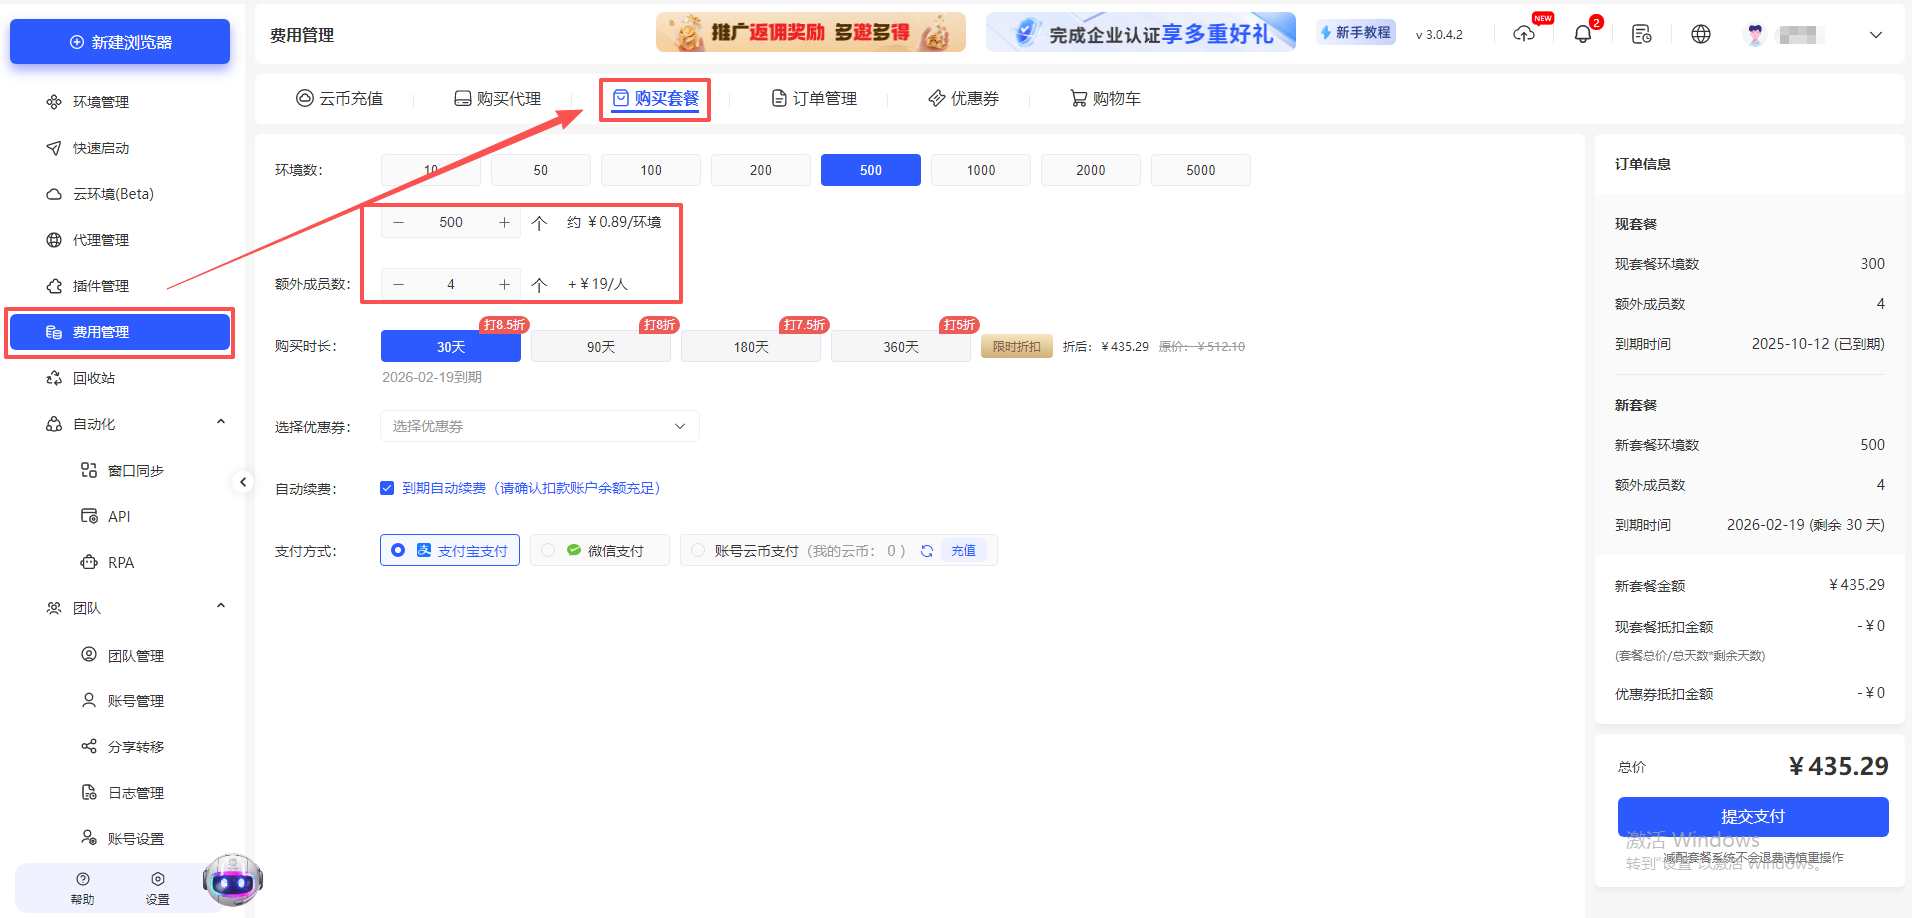Click the 新建浏览器 button
1912x918 pixels.
tap(119, 41)
